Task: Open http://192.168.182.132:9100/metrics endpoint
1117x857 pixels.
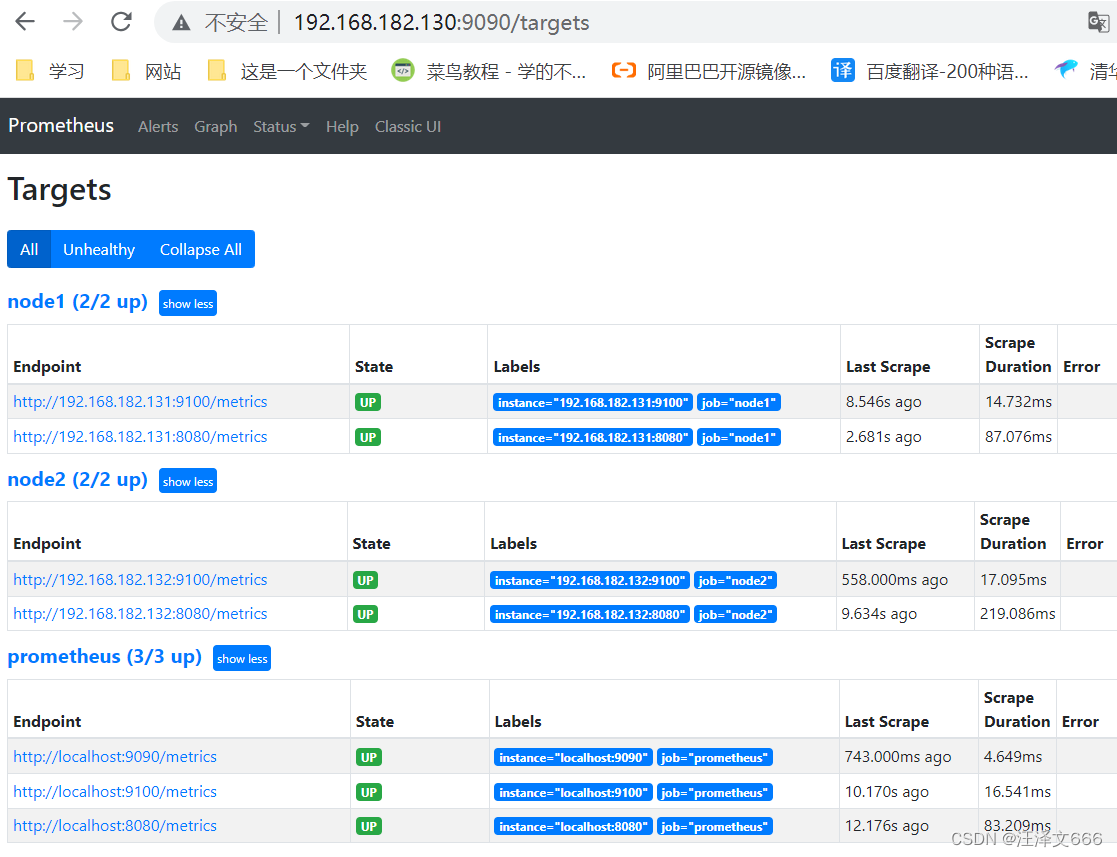Action: pyautogui.click(x=140, y=580)
